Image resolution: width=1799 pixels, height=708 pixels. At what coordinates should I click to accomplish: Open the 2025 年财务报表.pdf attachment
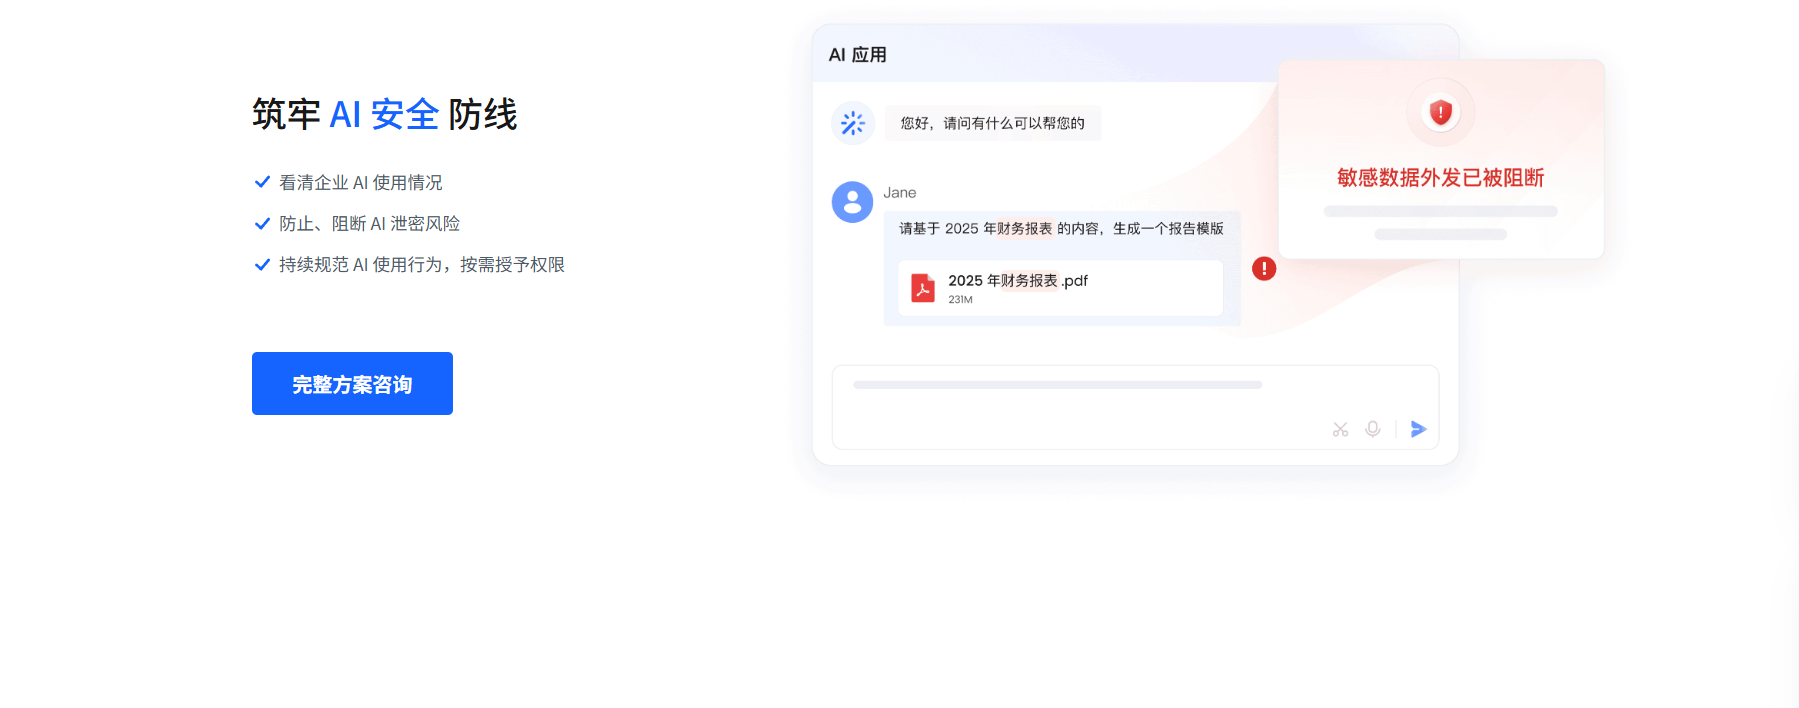[x=1060, y=288]
